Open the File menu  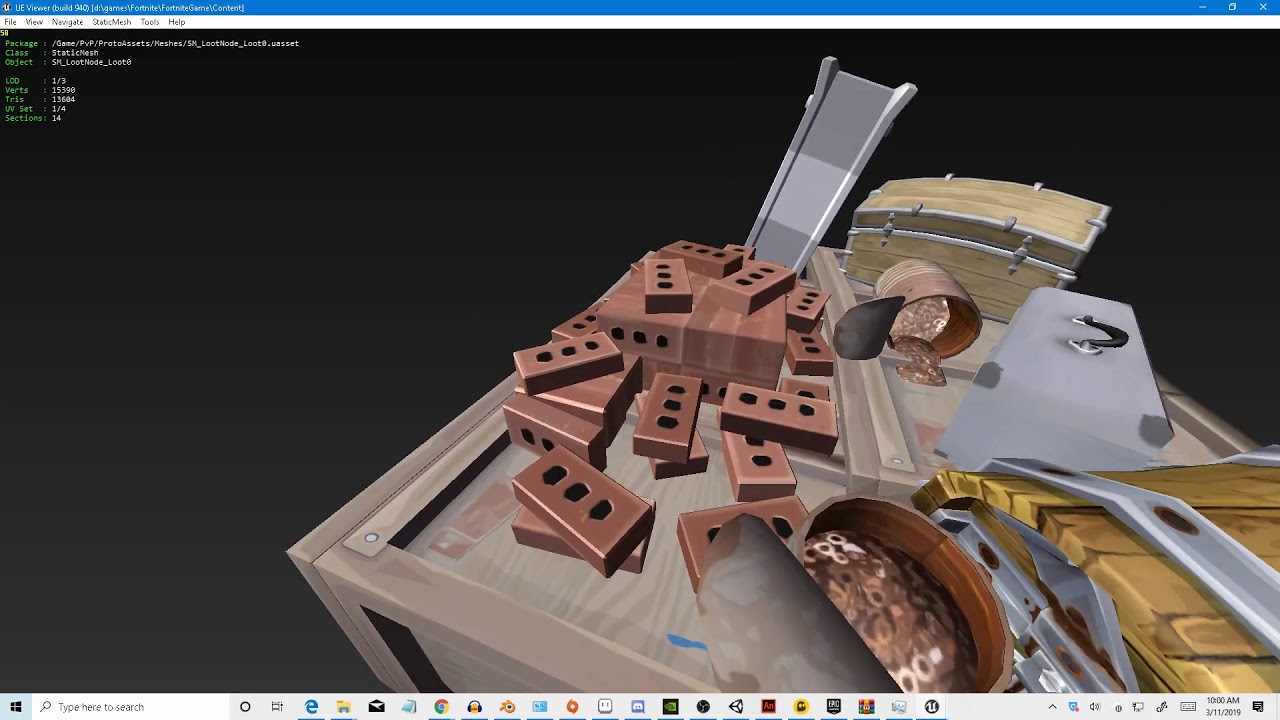pos(10,22)
